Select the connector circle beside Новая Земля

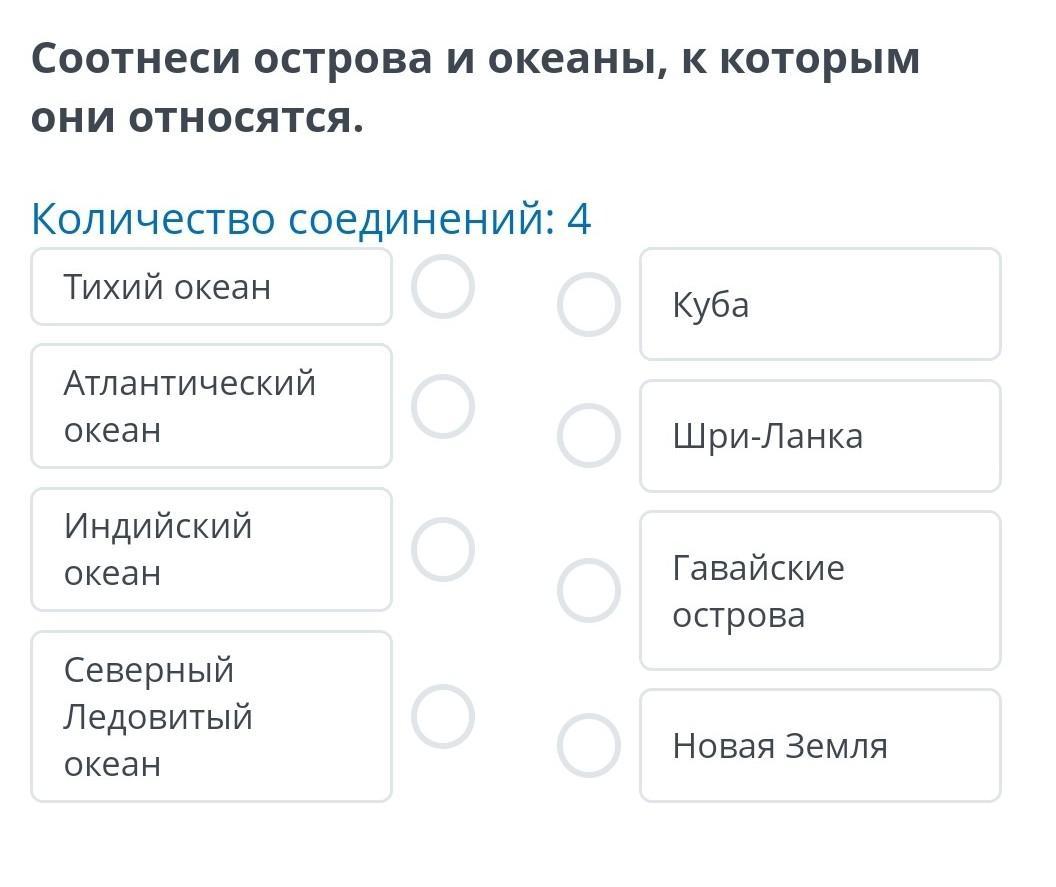tap(589, 746)
